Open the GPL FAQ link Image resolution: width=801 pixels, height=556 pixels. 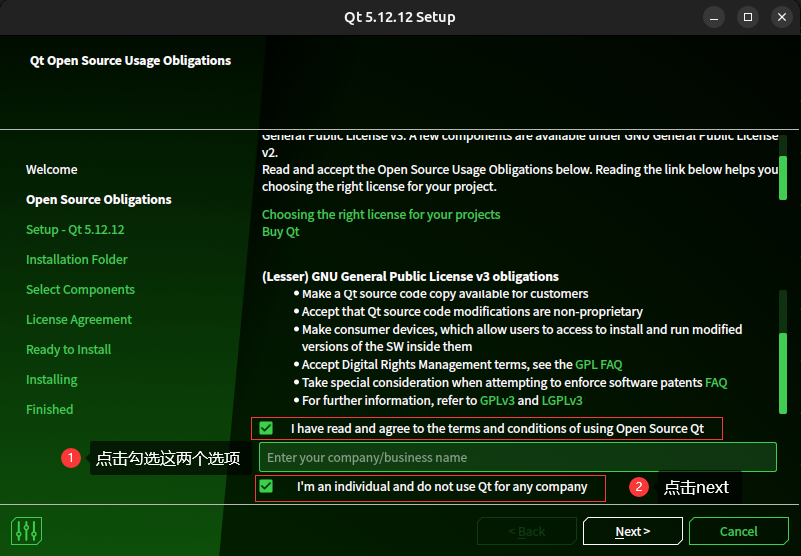click(599, 364)
